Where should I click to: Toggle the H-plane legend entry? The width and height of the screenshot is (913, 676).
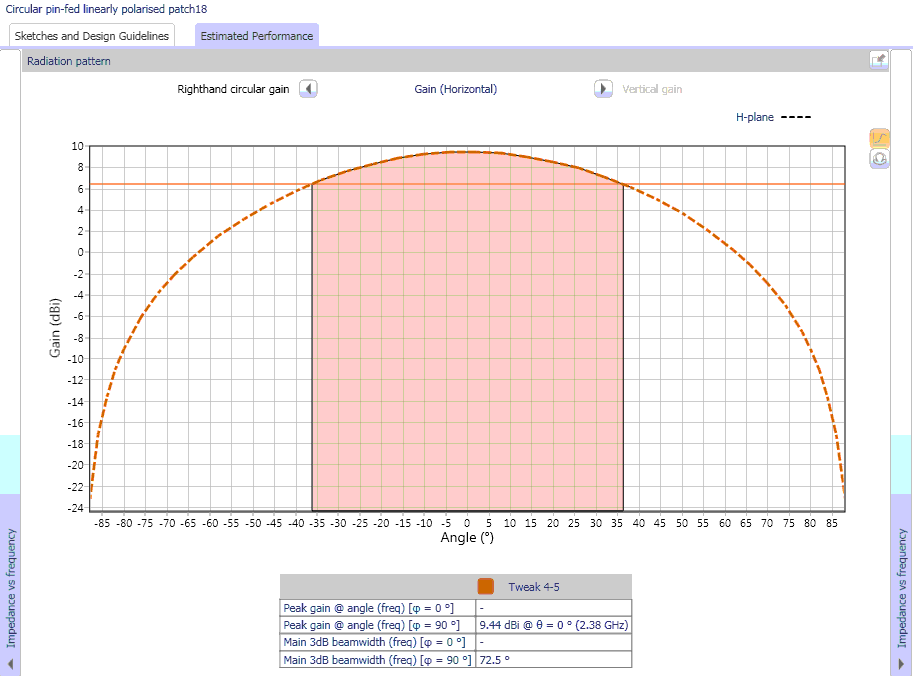pos(773,117)
